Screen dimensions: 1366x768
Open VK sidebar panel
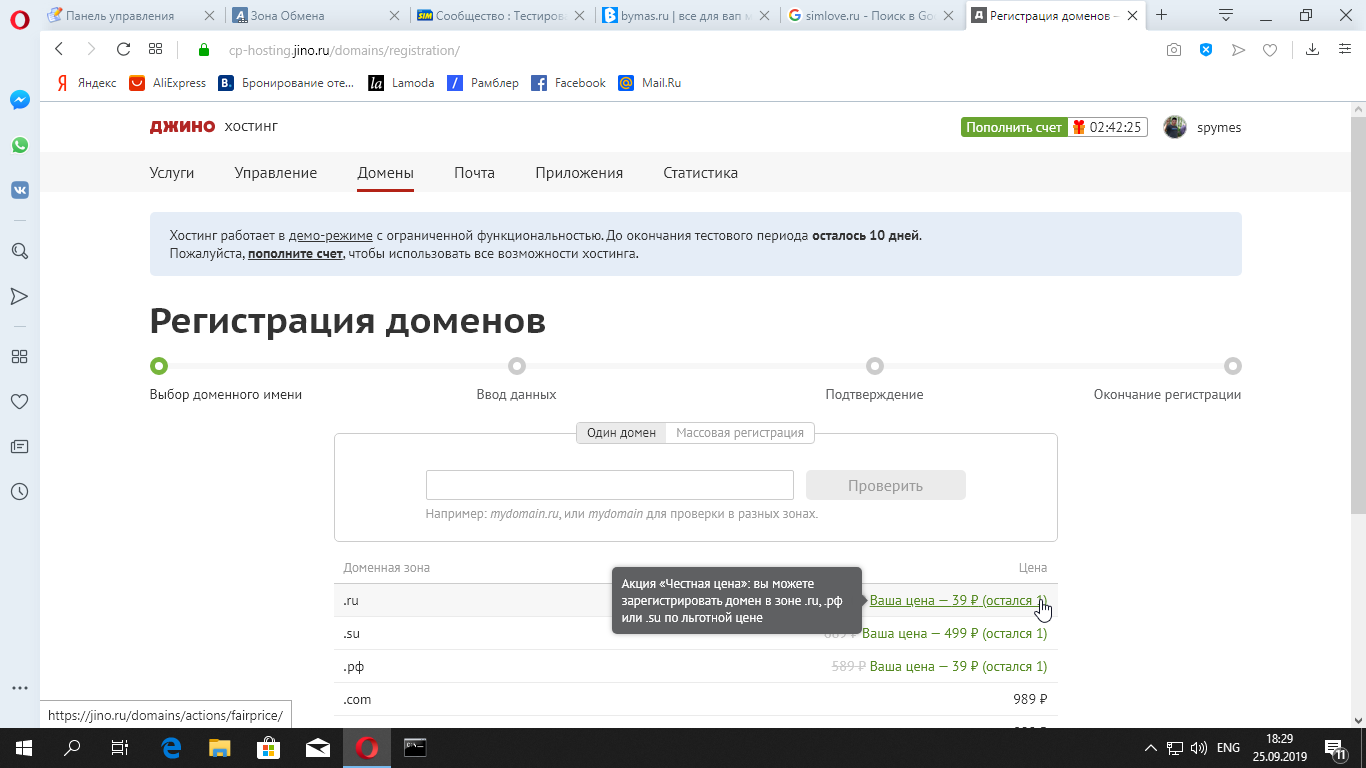(x=20, y=190)
